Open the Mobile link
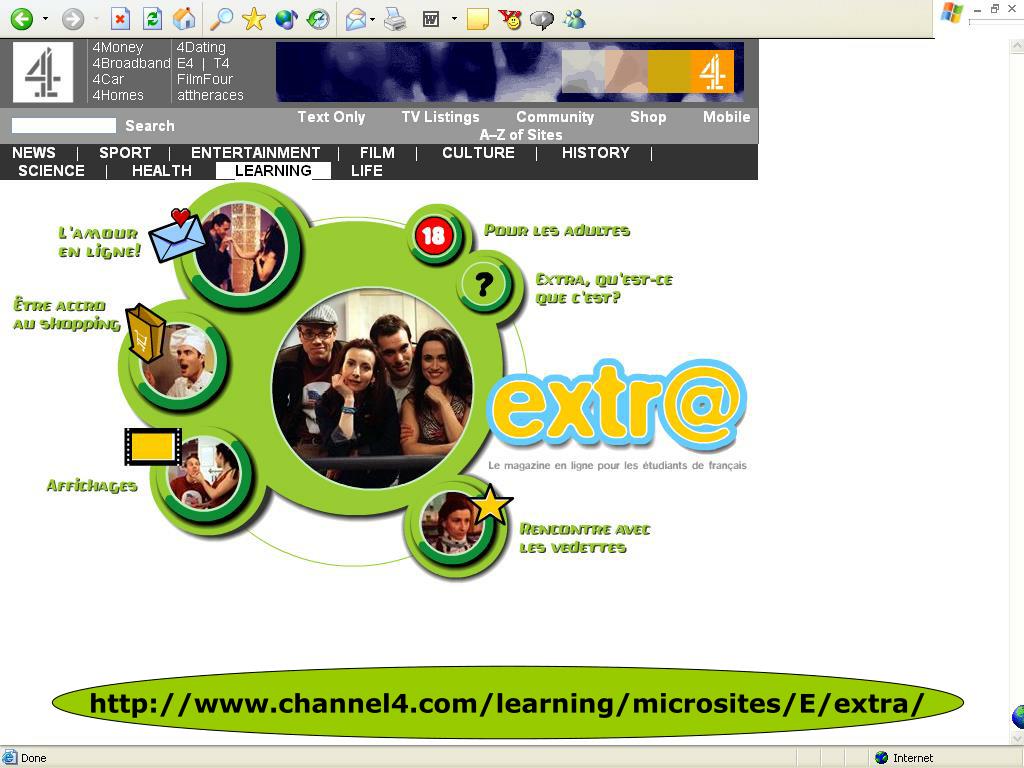 [726, 117]
